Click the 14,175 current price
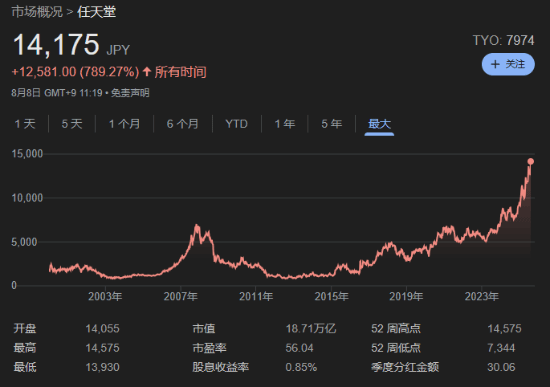Image resolution: width=550 pixels, height=387 pixels. (56, 45)
